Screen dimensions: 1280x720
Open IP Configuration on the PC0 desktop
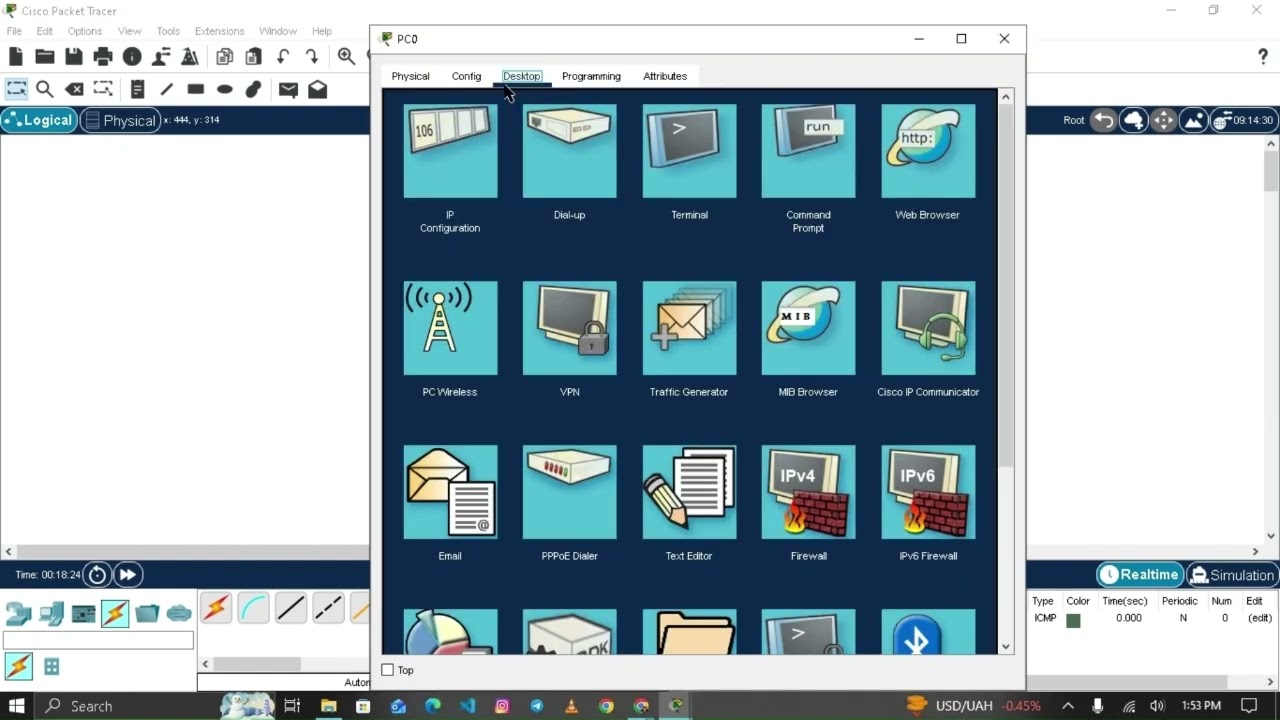point(450,151)
